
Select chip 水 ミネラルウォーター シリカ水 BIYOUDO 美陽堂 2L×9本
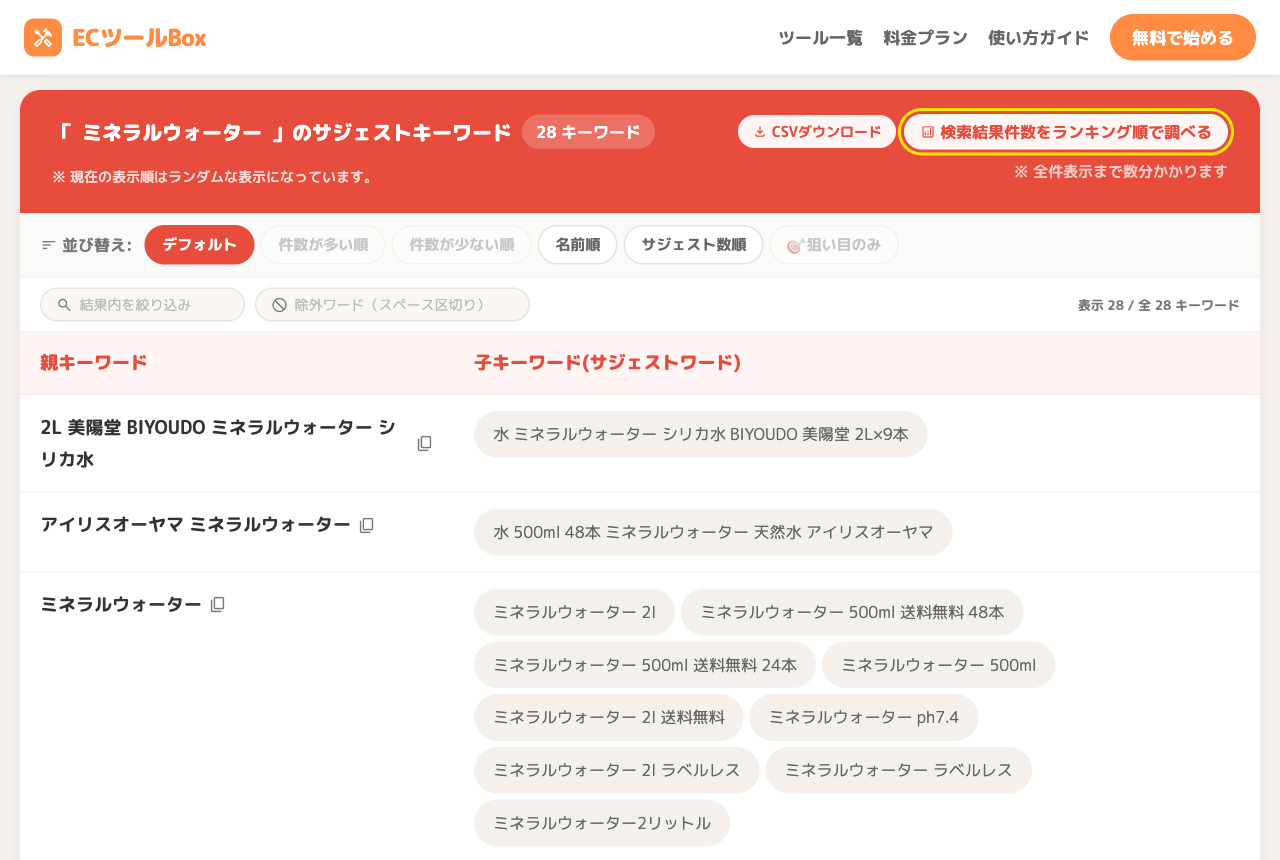pos(701,434)
